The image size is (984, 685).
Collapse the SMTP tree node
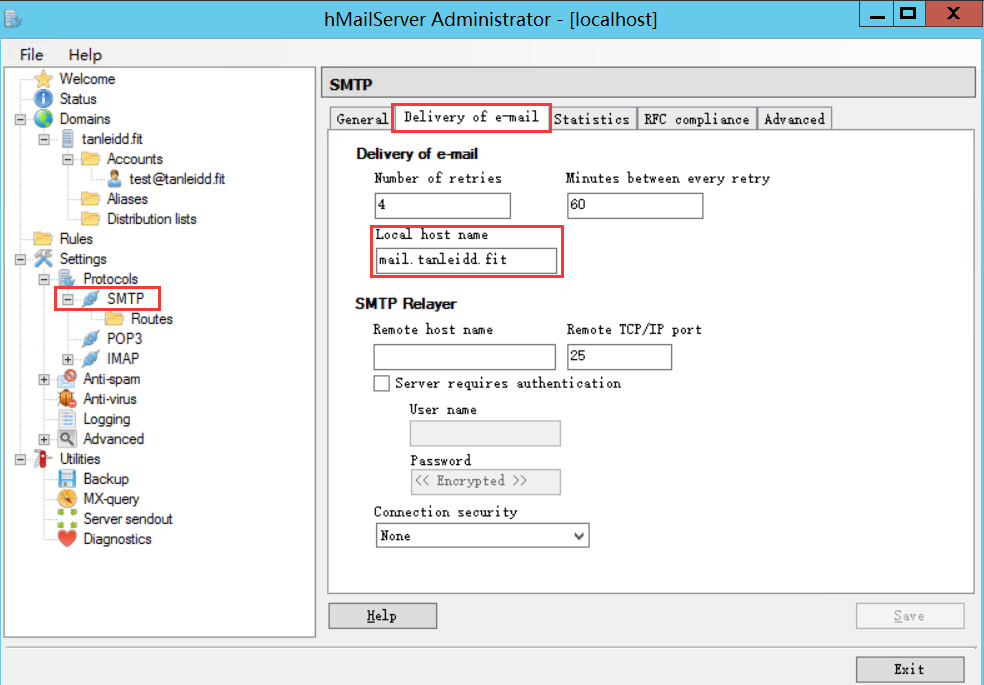point(68,299)
